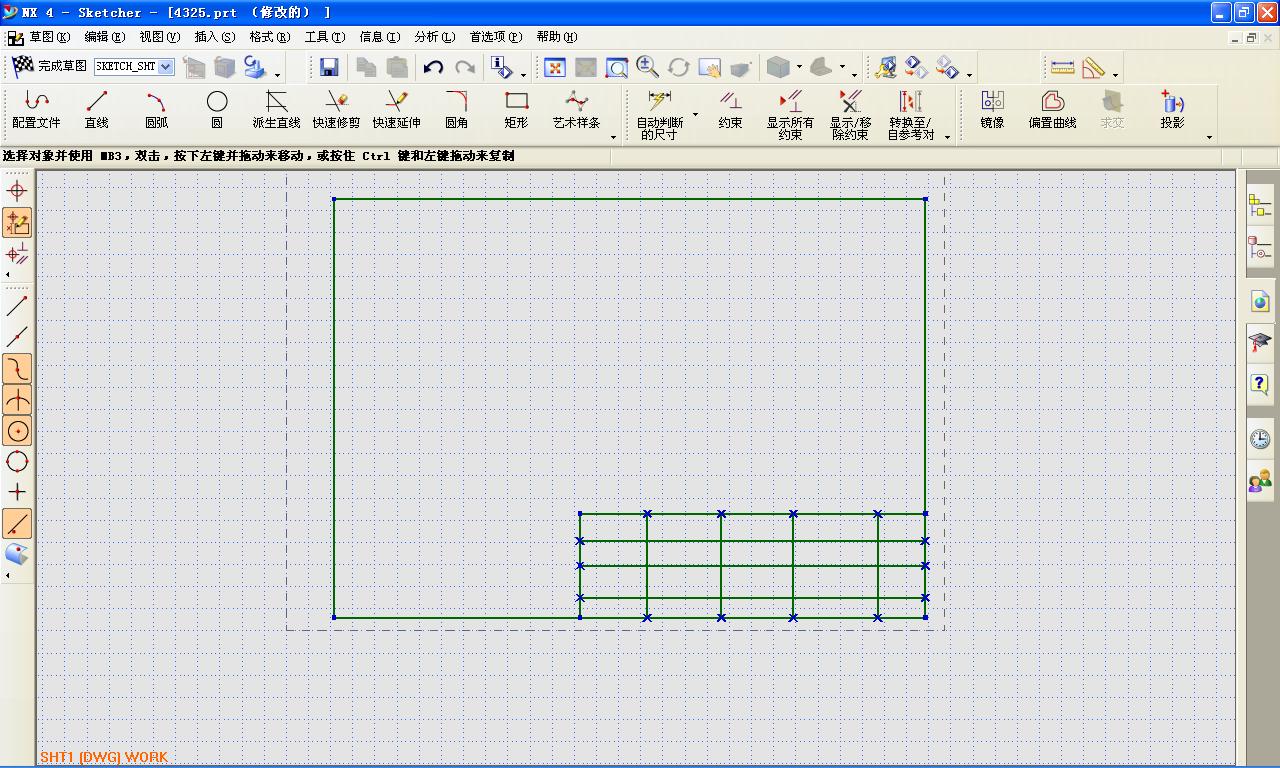1280x768 pixels.
Task: Select the Pan hand icon
Action: 710,67
